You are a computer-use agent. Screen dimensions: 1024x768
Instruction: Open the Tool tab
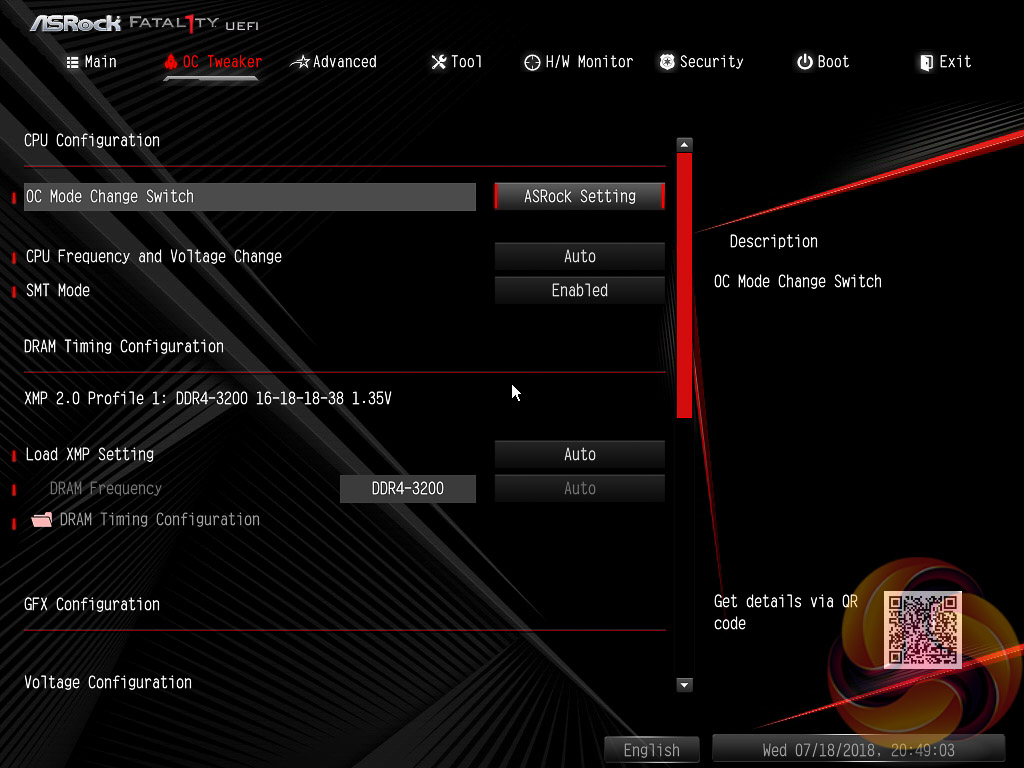(x=456, y=62)
